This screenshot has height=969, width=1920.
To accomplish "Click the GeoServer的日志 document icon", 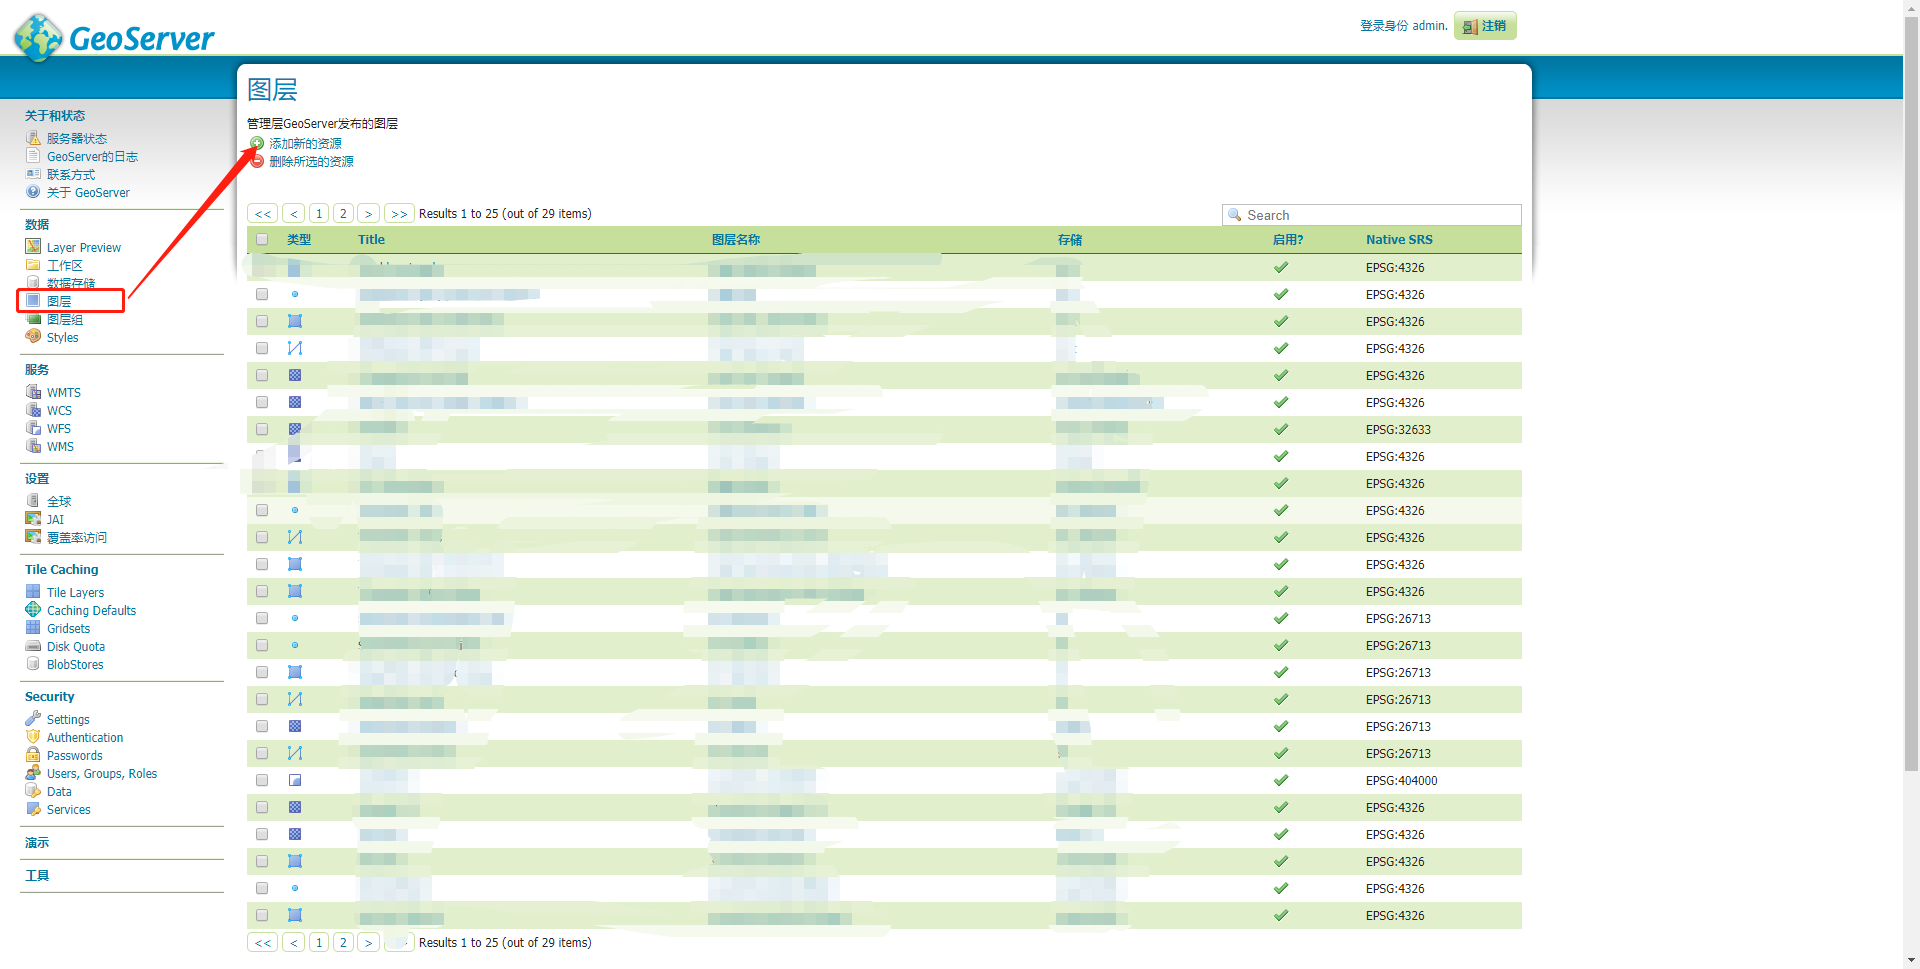I will point(33,156).
